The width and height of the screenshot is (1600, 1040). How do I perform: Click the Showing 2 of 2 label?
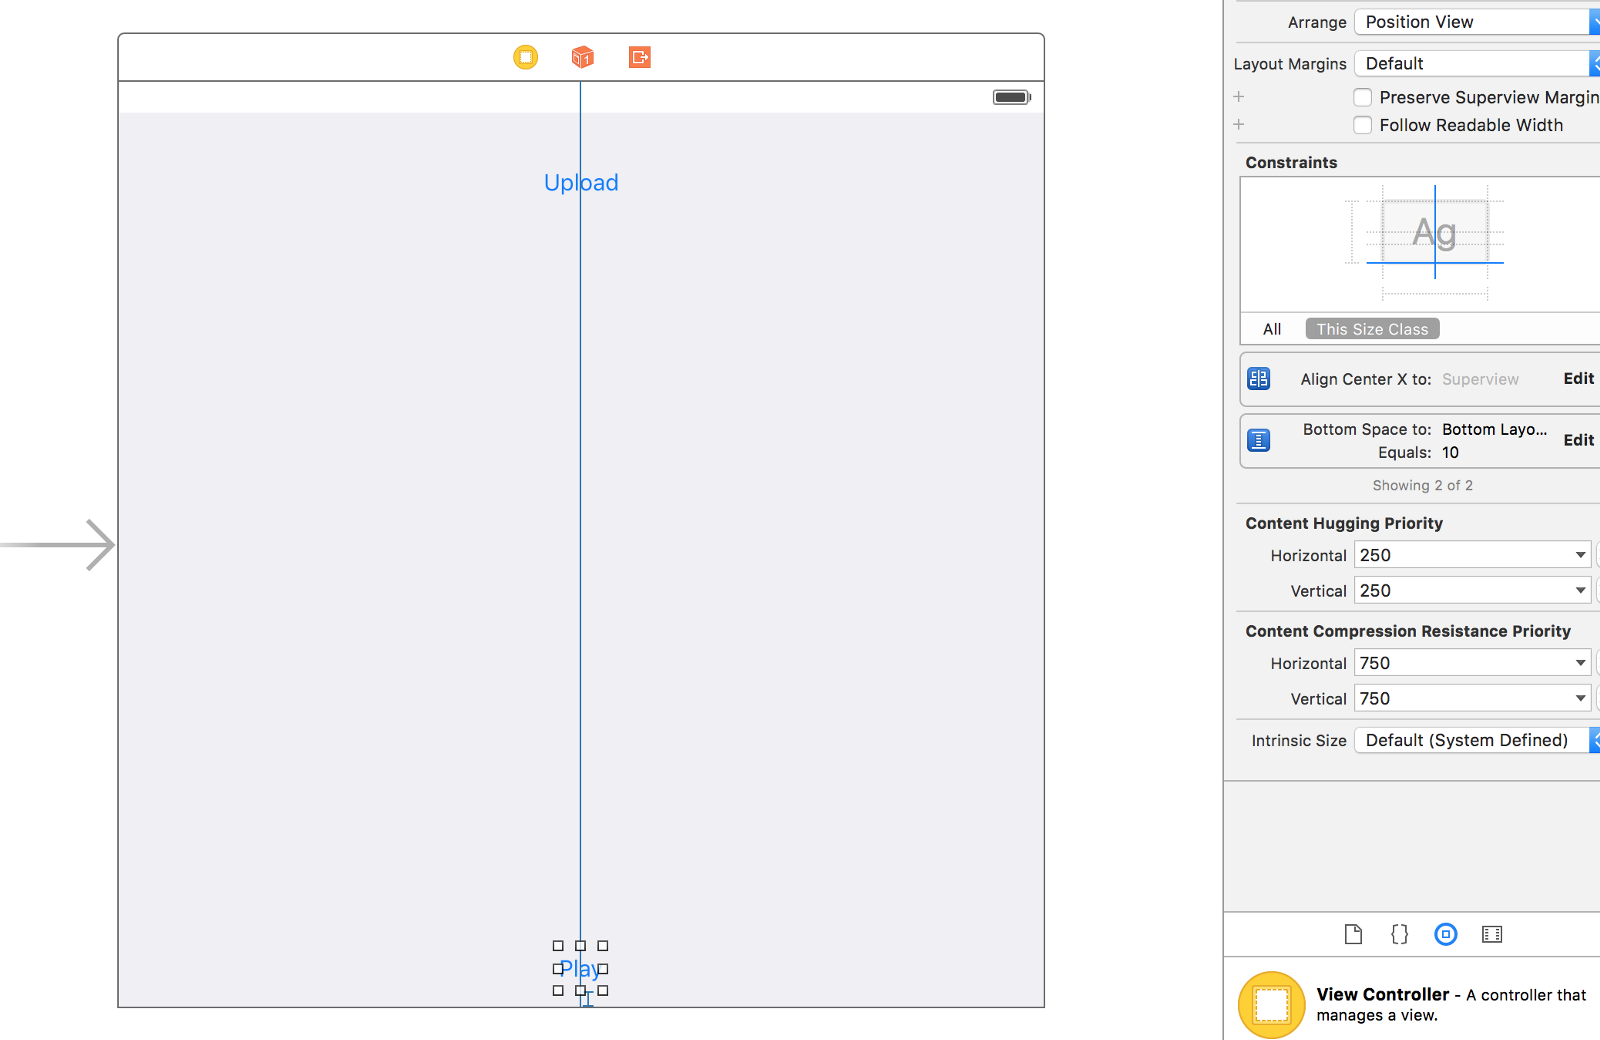(1422, 485)
